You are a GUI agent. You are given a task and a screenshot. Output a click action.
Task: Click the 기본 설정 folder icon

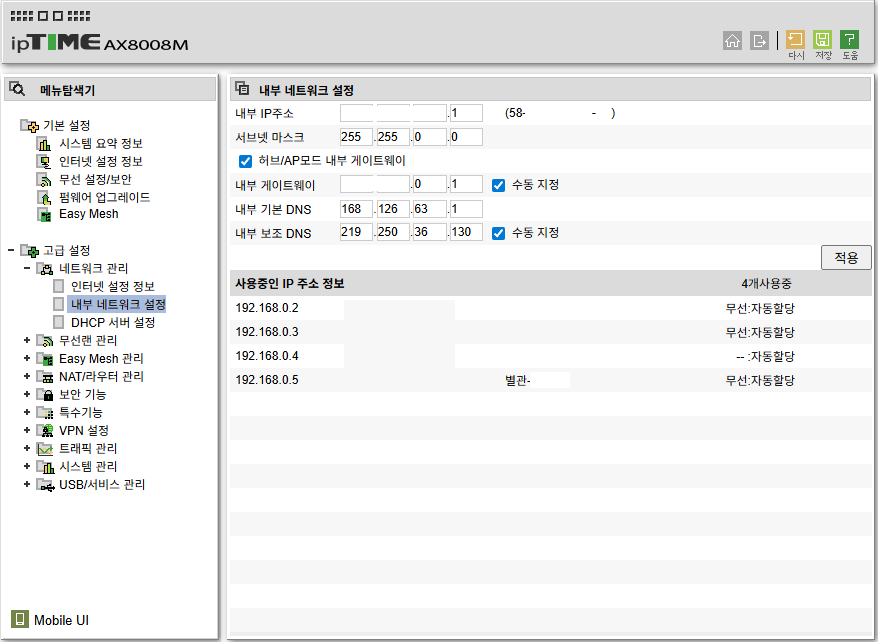click(30, 125)
